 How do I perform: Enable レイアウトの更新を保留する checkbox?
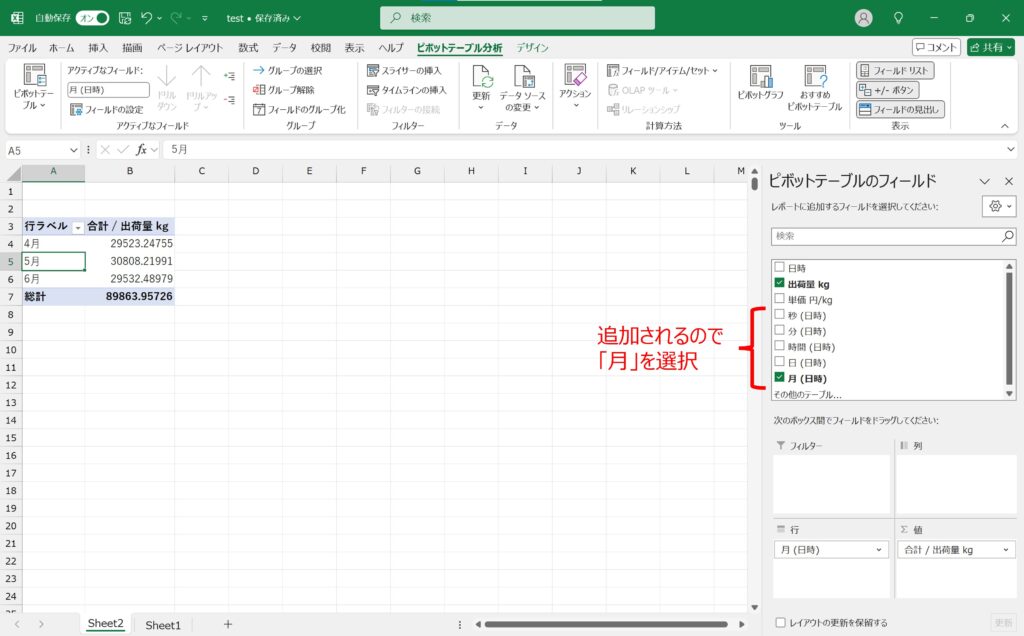pyautogui.click(x=780, y=622)
